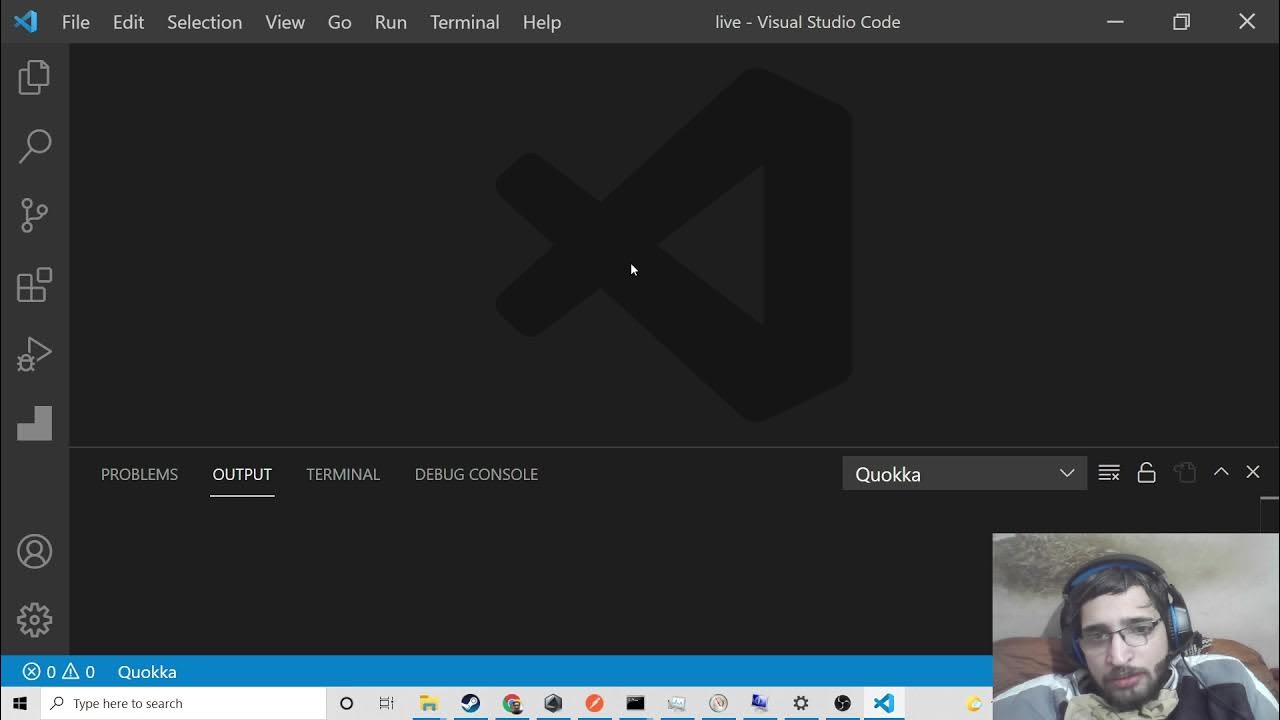Open the Terminal menu in menu bar

tap(464, 22)
